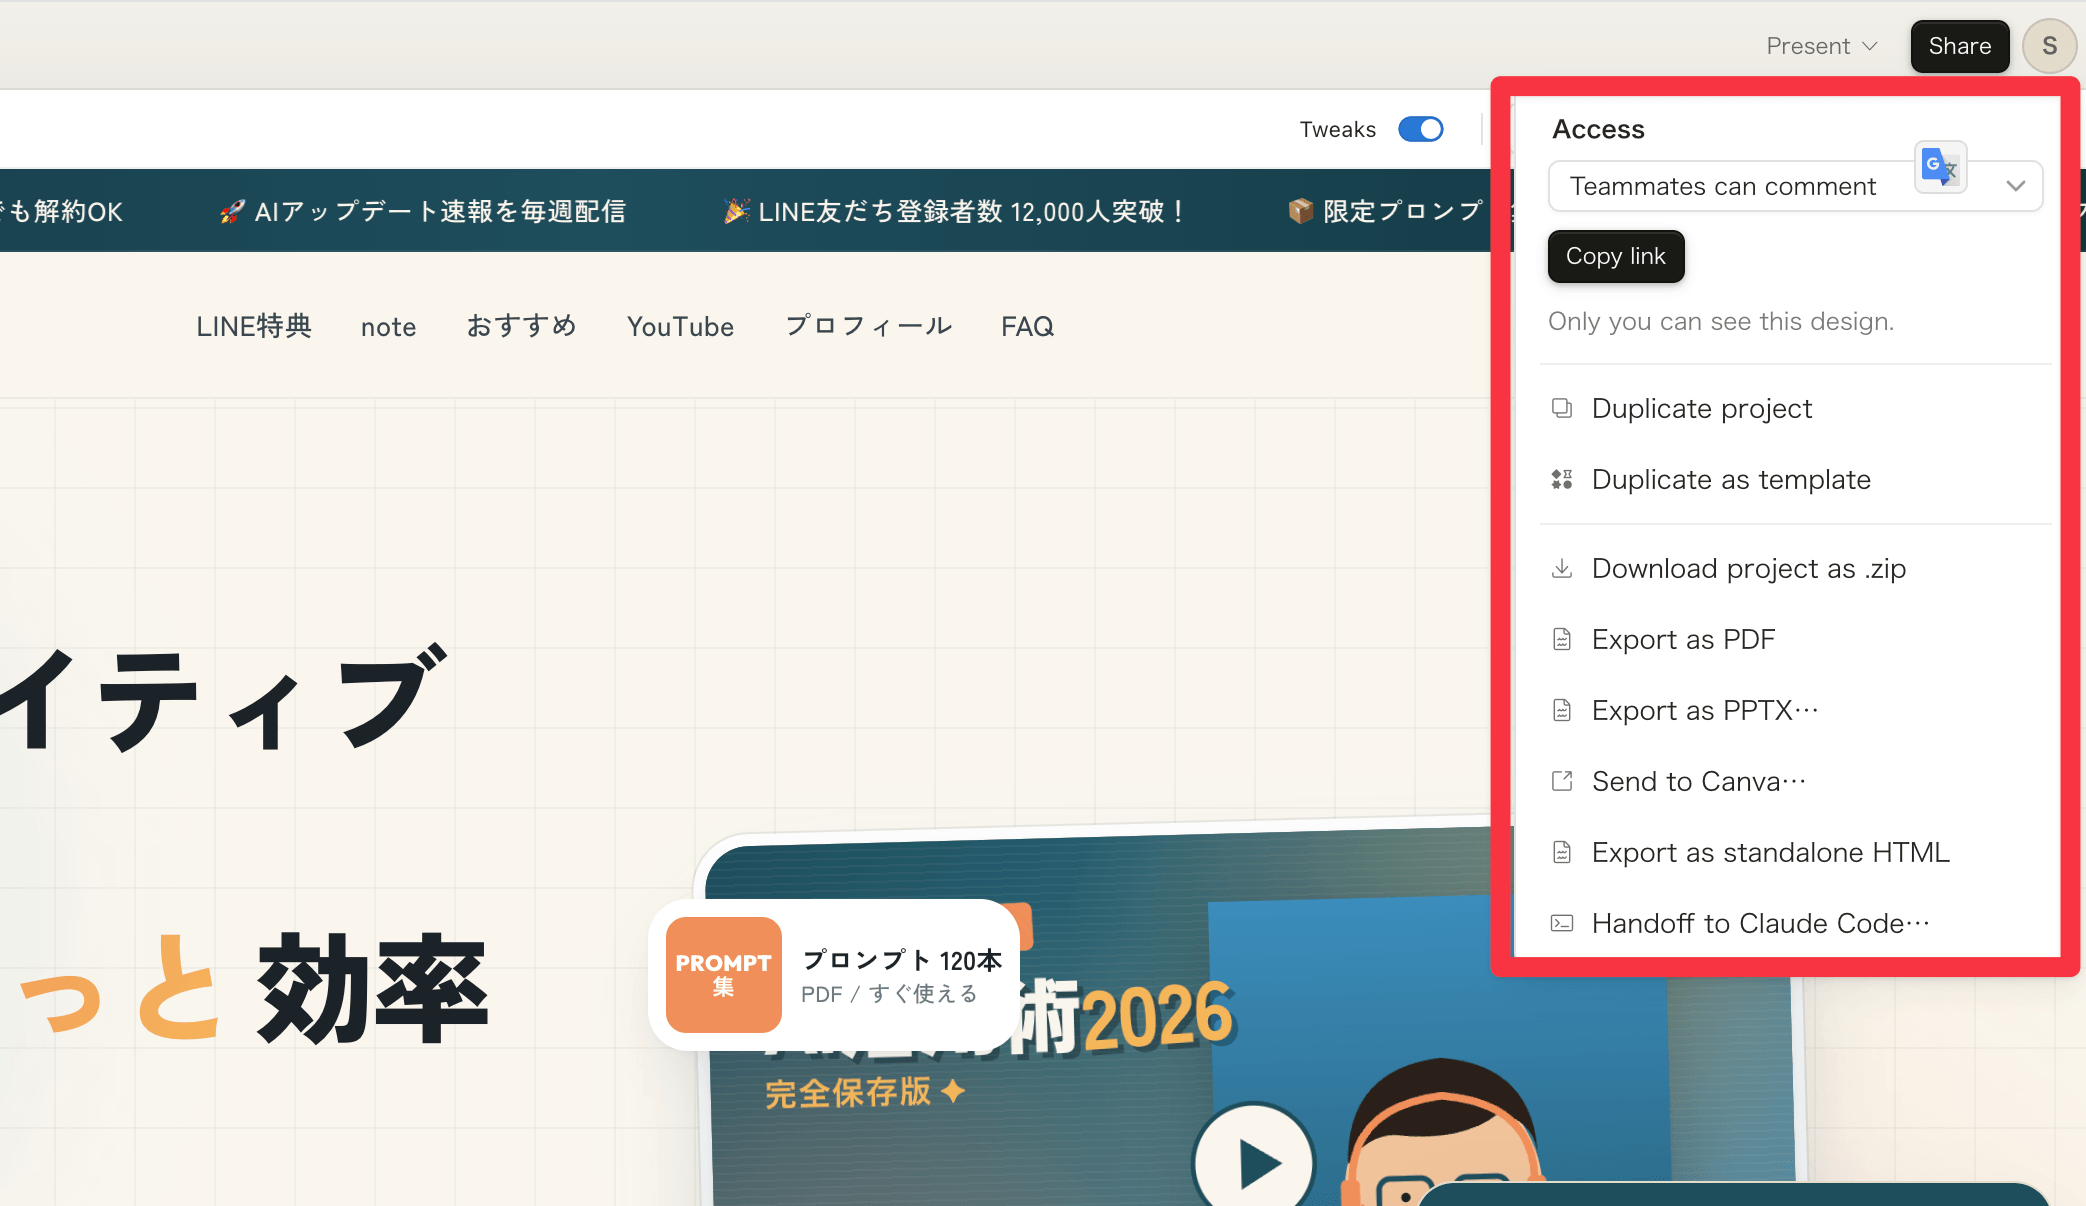Choose Export as standalone HTML

pyautogui.click(x=1770, y=852)
